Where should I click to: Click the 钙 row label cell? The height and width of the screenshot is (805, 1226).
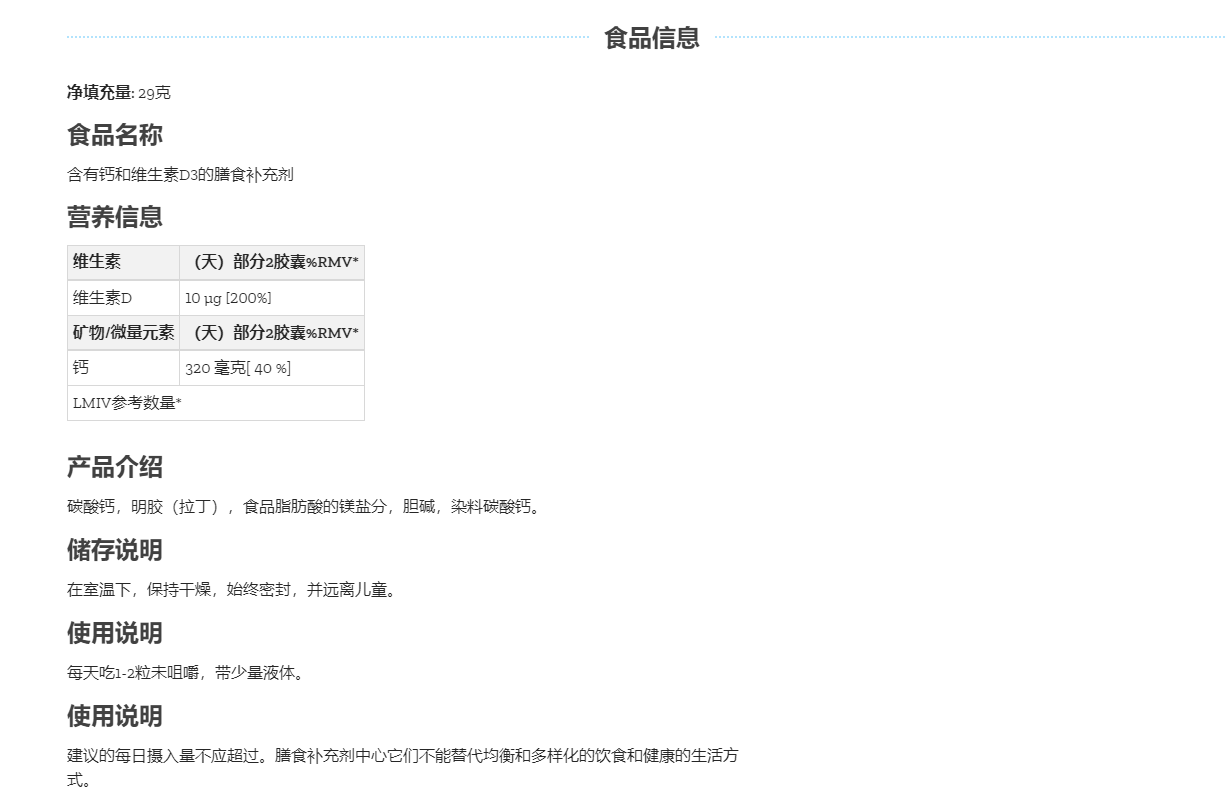tap(123, 368)
